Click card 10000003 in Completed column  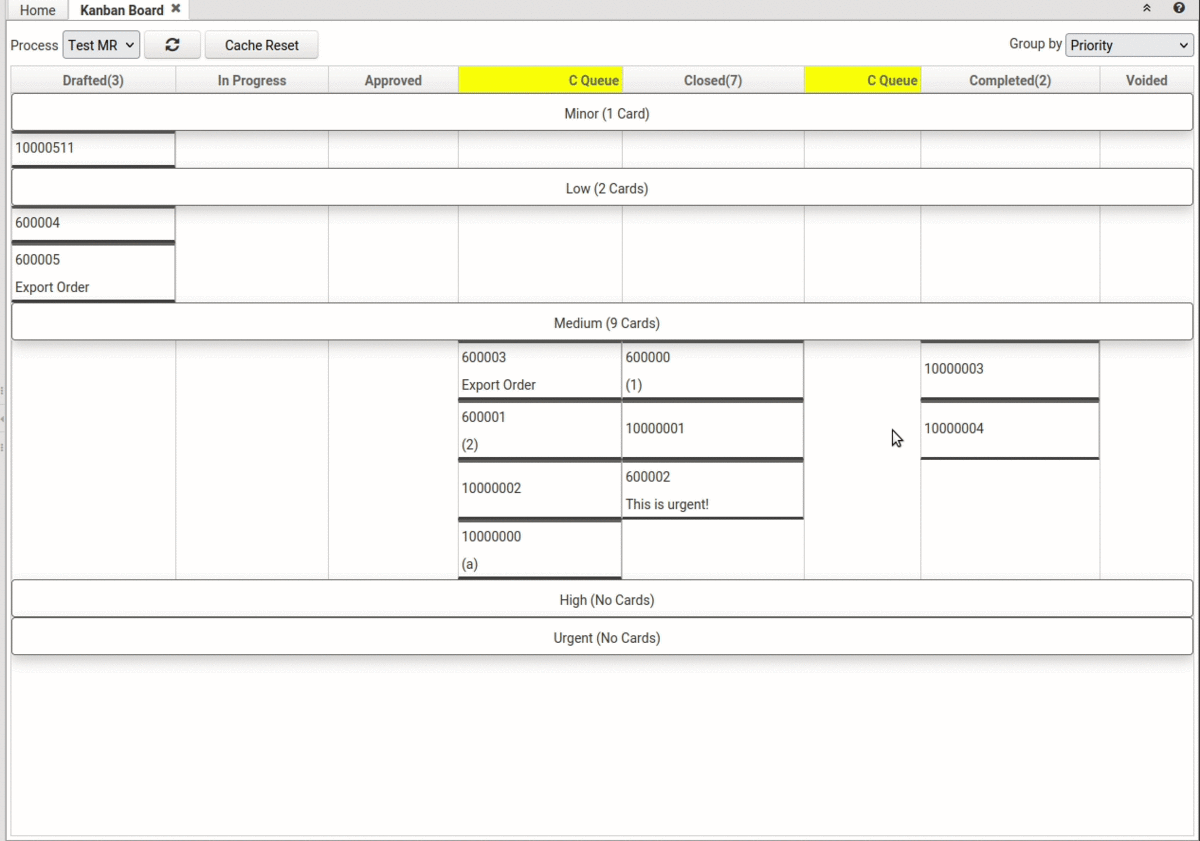1009,369
